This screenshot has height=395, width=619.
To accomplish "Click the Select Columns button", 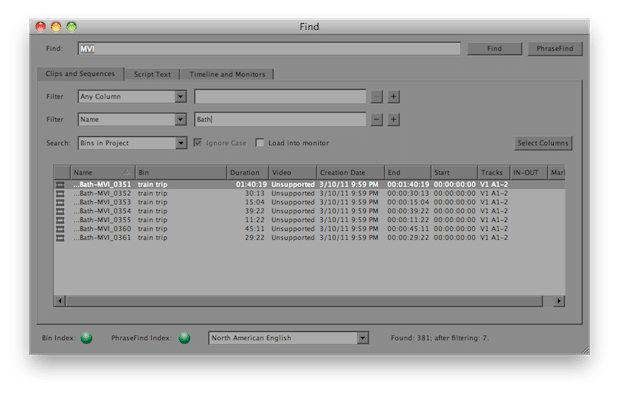I will tap(543, 143).
